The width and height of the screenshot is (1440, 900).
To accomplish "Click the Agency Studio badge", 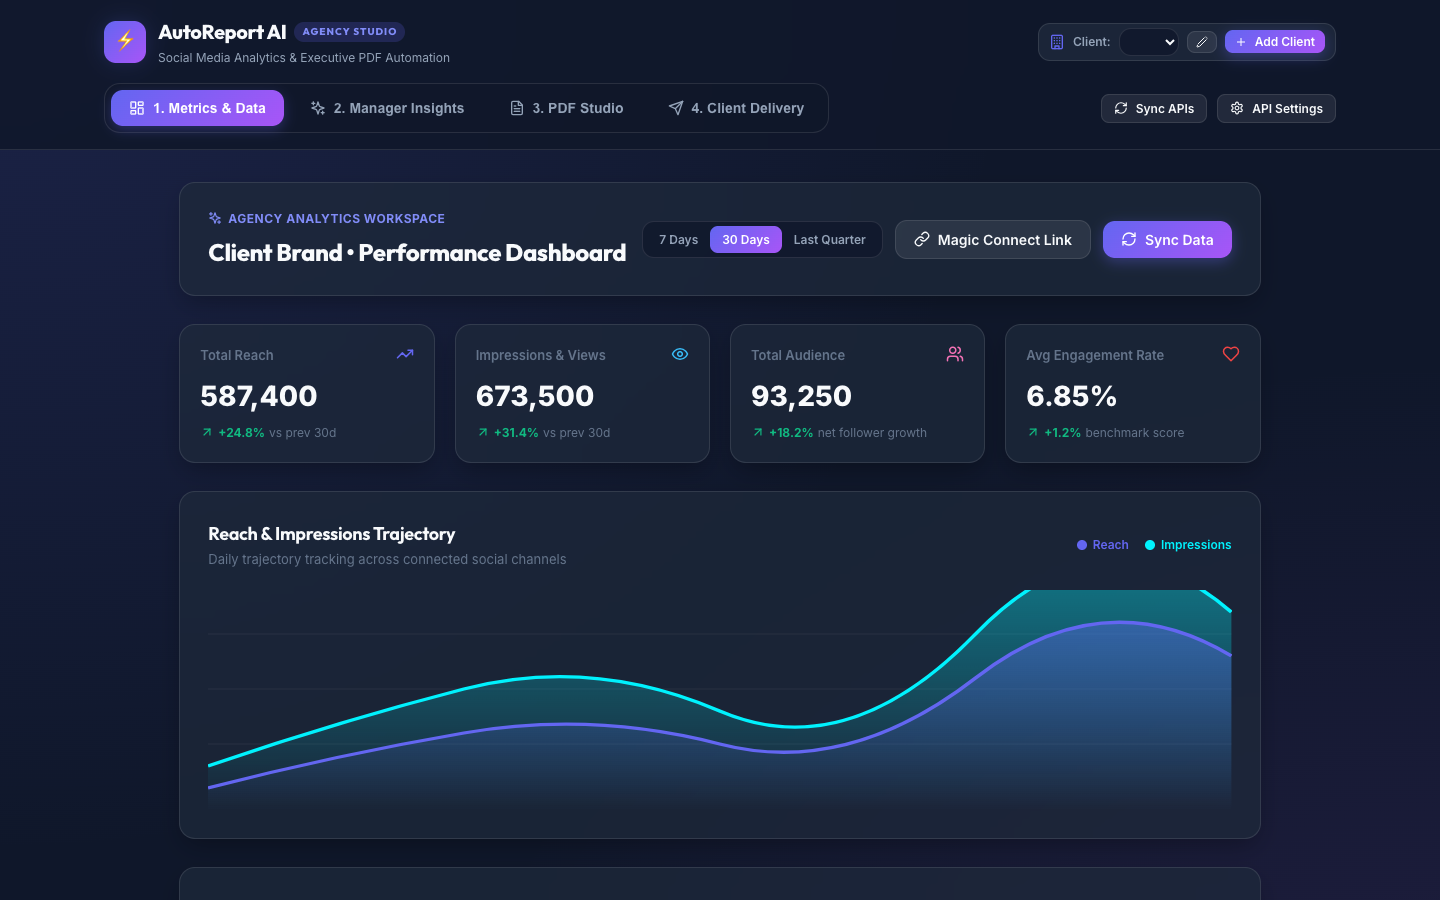I will [350, 32].
